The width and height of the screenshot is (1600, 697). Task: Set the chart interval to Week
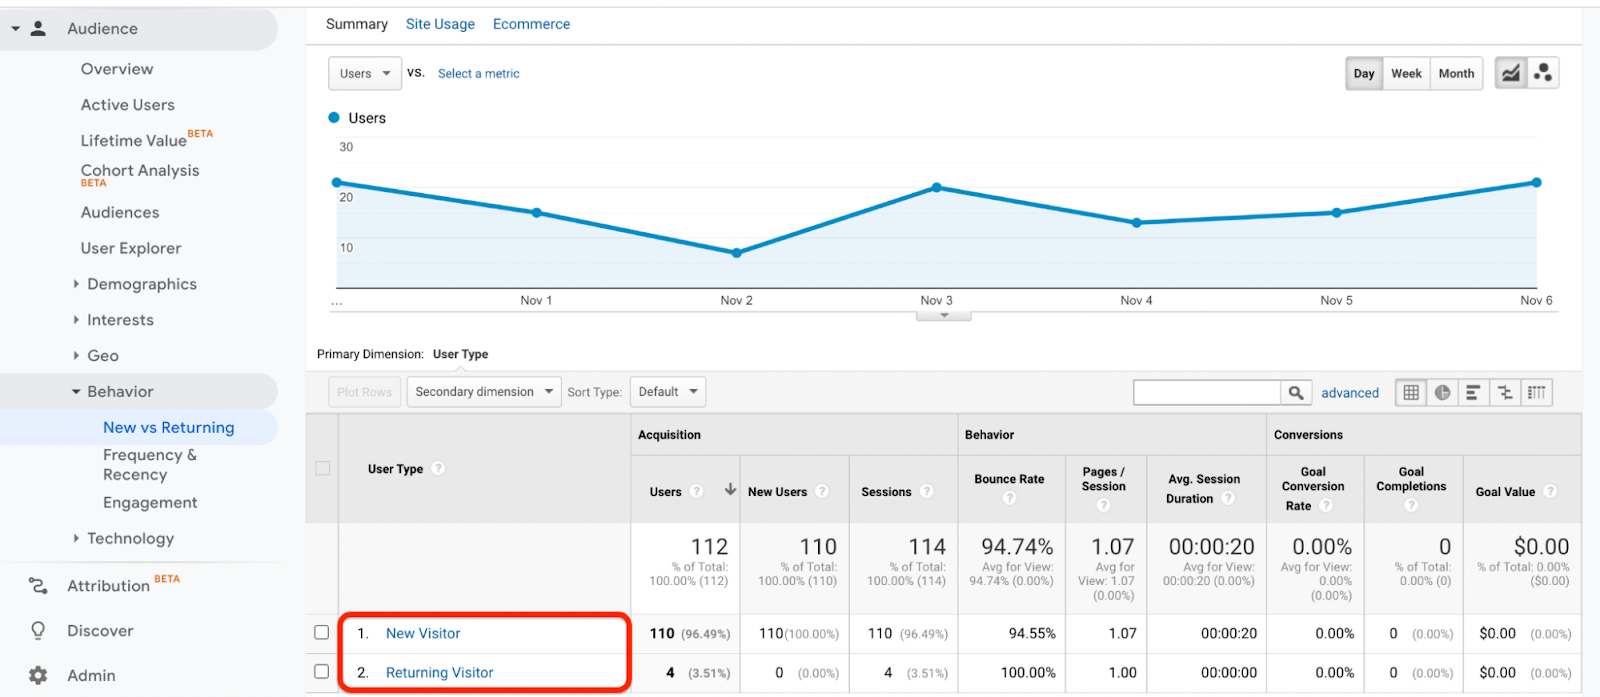click(1406, 73)
